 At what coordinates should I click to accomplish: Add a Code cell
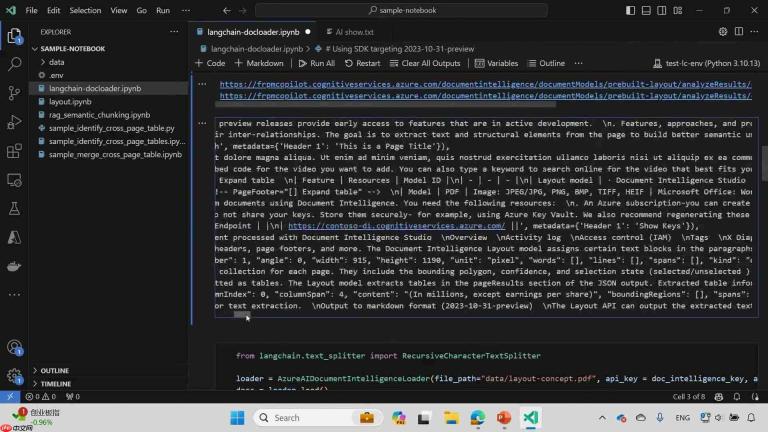(x=210, y=63)
